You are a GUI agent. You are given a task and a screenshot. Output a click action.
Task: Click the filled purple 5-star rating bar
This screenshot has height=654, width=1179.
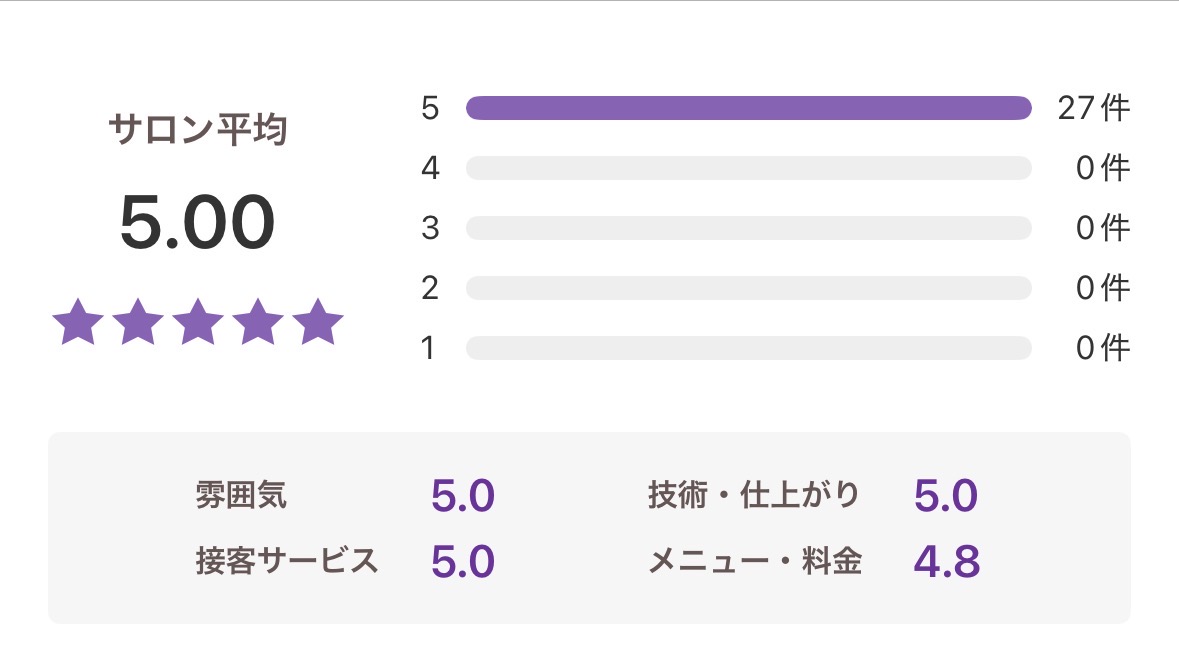coord(748,108)
